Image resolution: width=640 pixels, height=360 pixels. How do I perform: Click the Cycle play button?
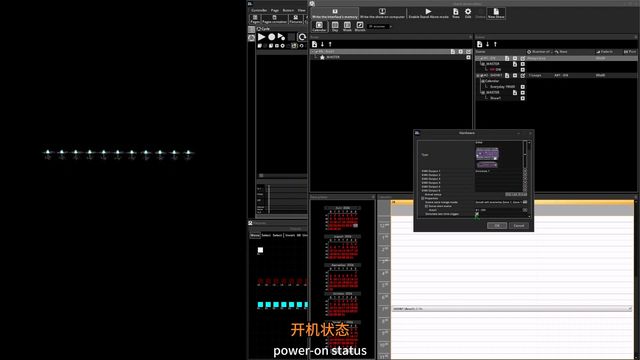pyautogui.click(x=262, y=37)
